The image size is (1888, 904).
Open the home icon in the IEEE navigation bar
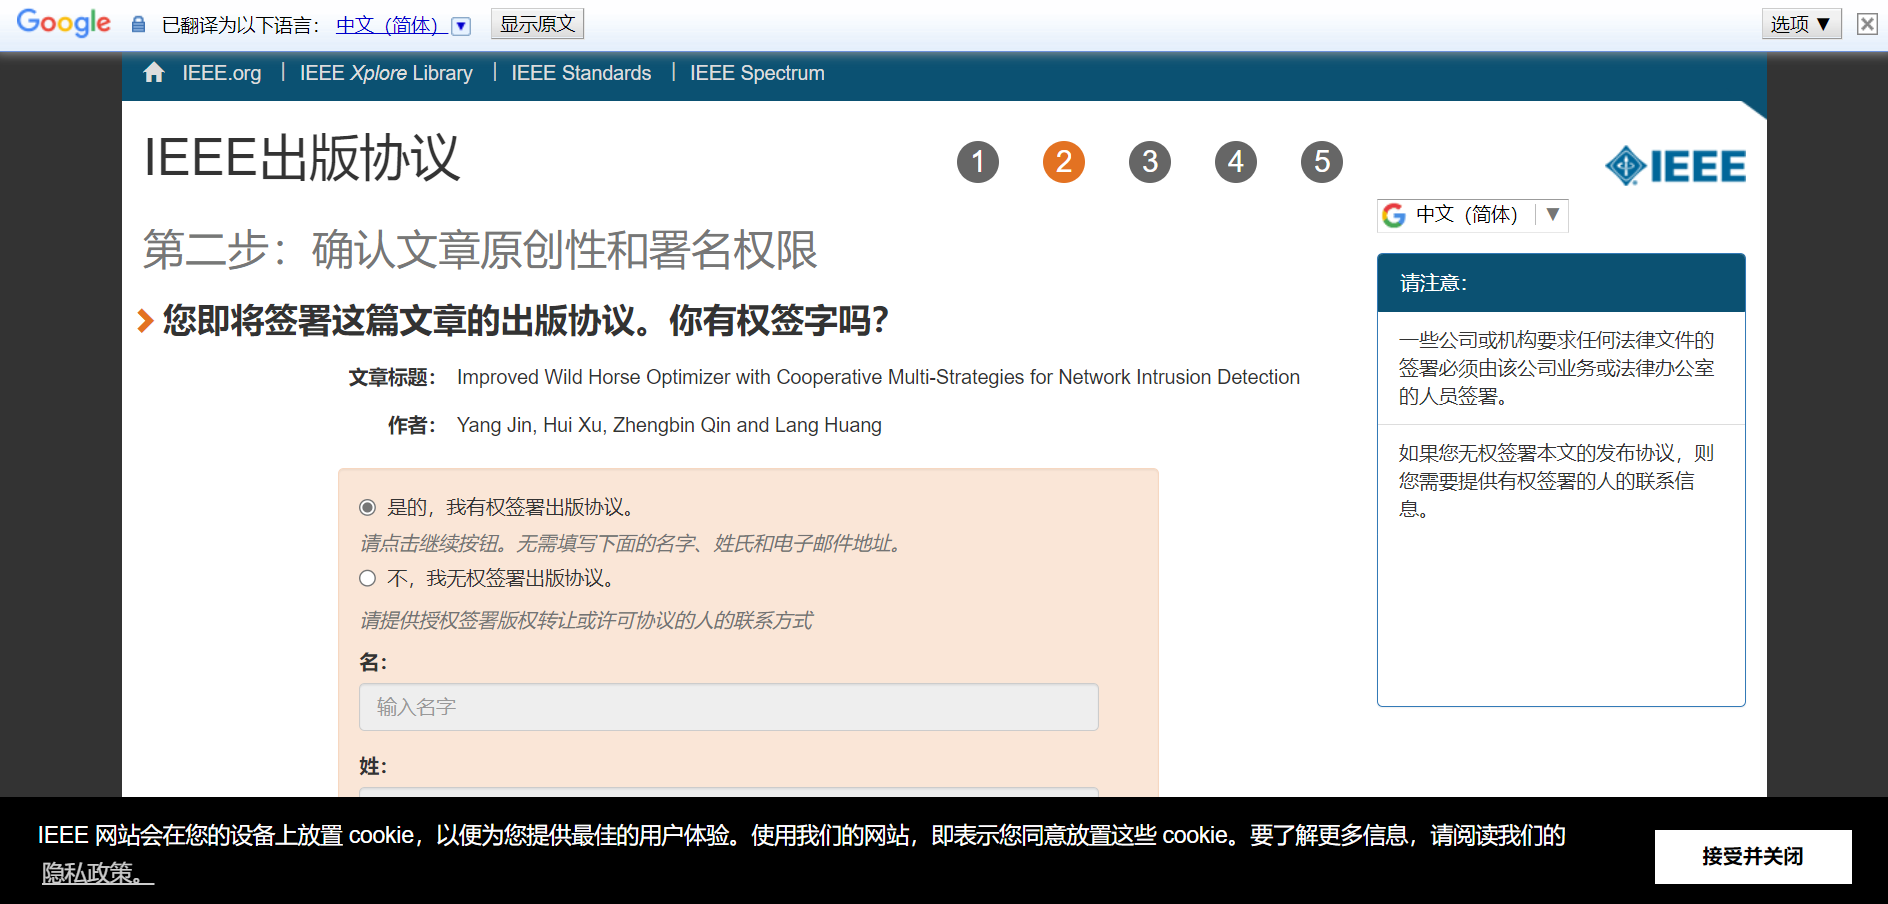pyautogui.click(x=154, y=73)
